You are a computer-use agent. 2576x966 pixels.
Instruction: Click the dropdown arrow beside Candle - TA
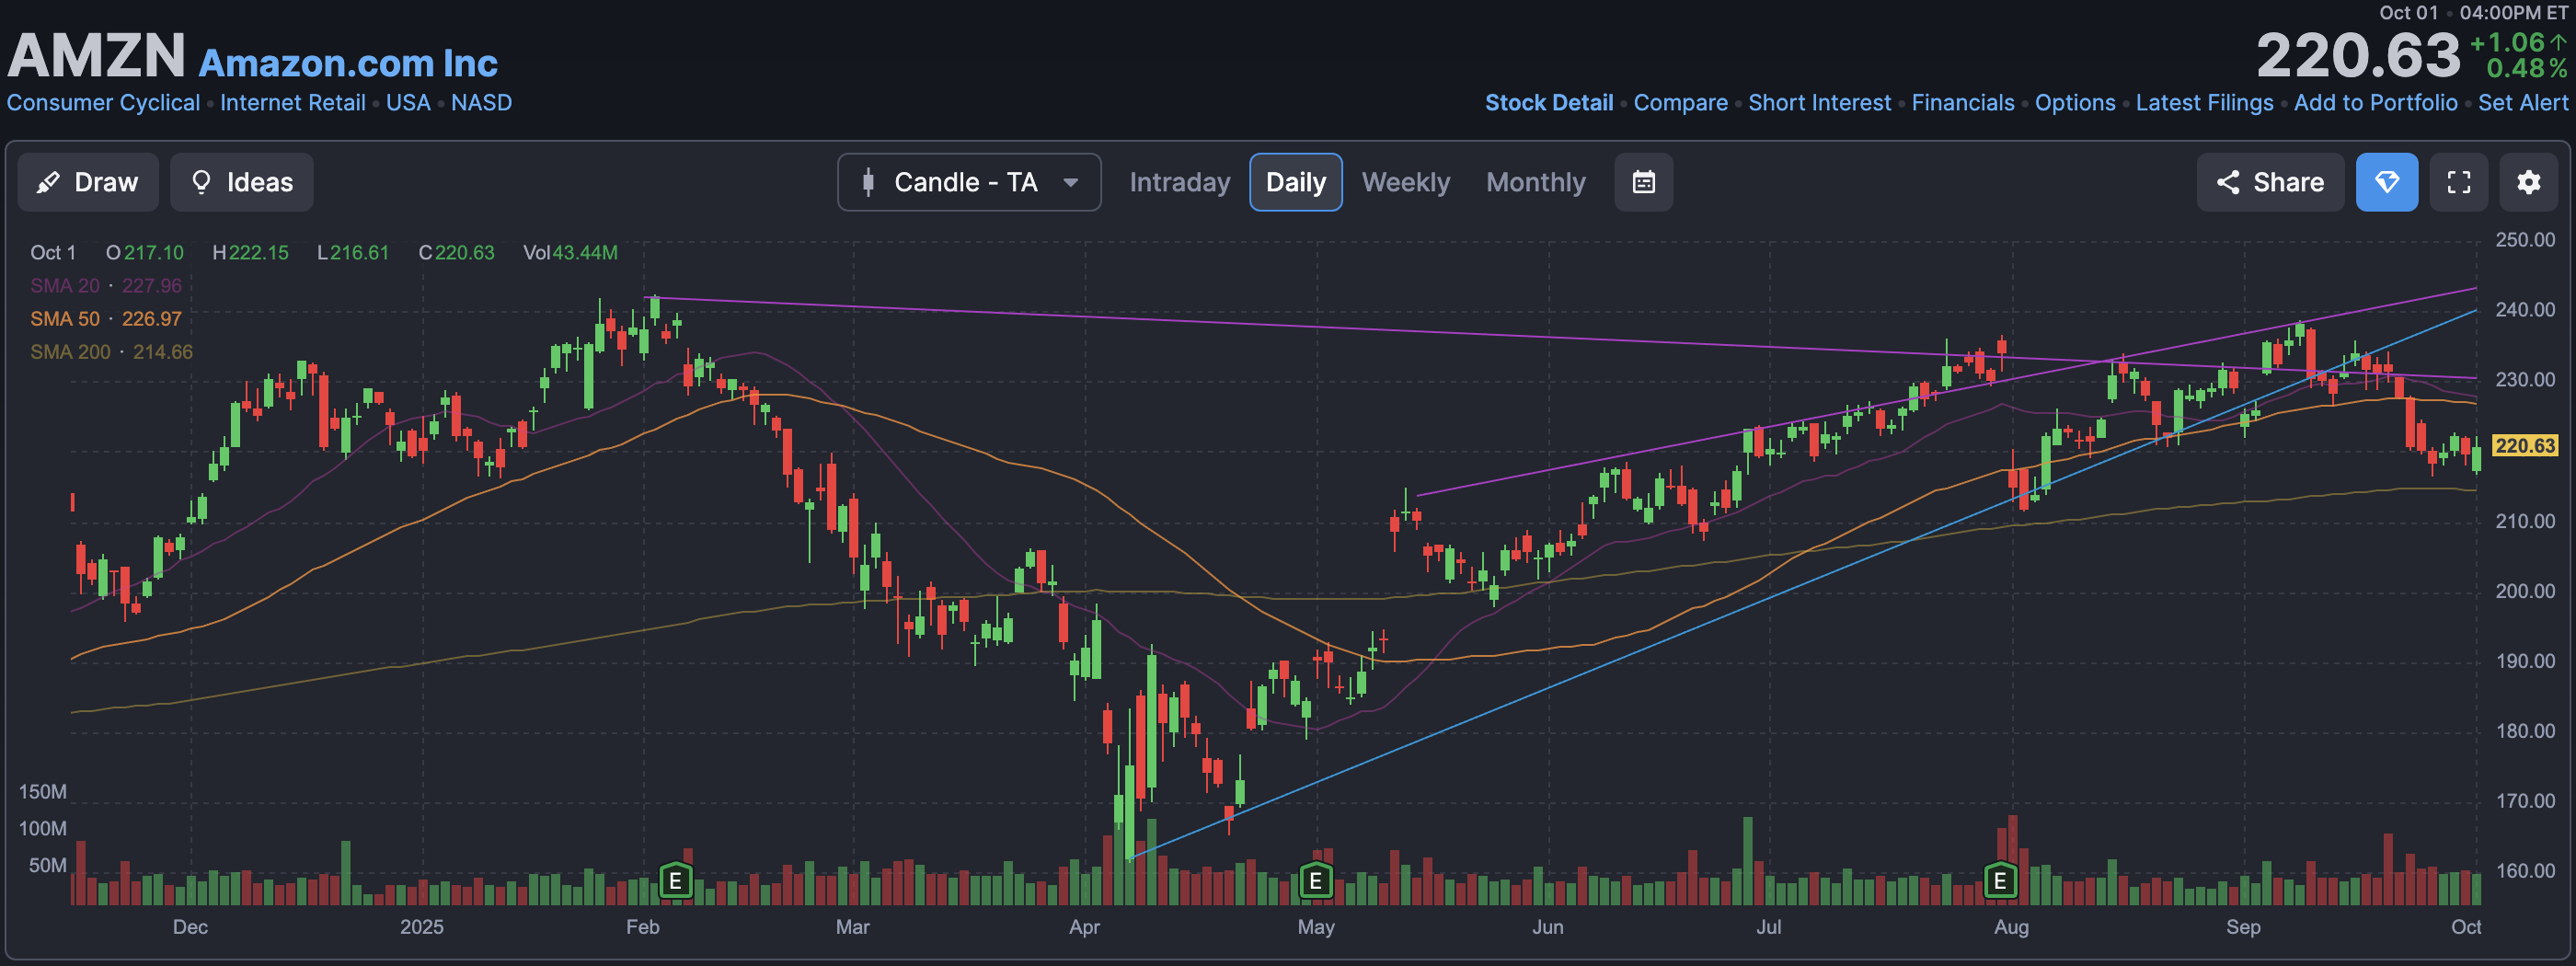[1070, 183]
